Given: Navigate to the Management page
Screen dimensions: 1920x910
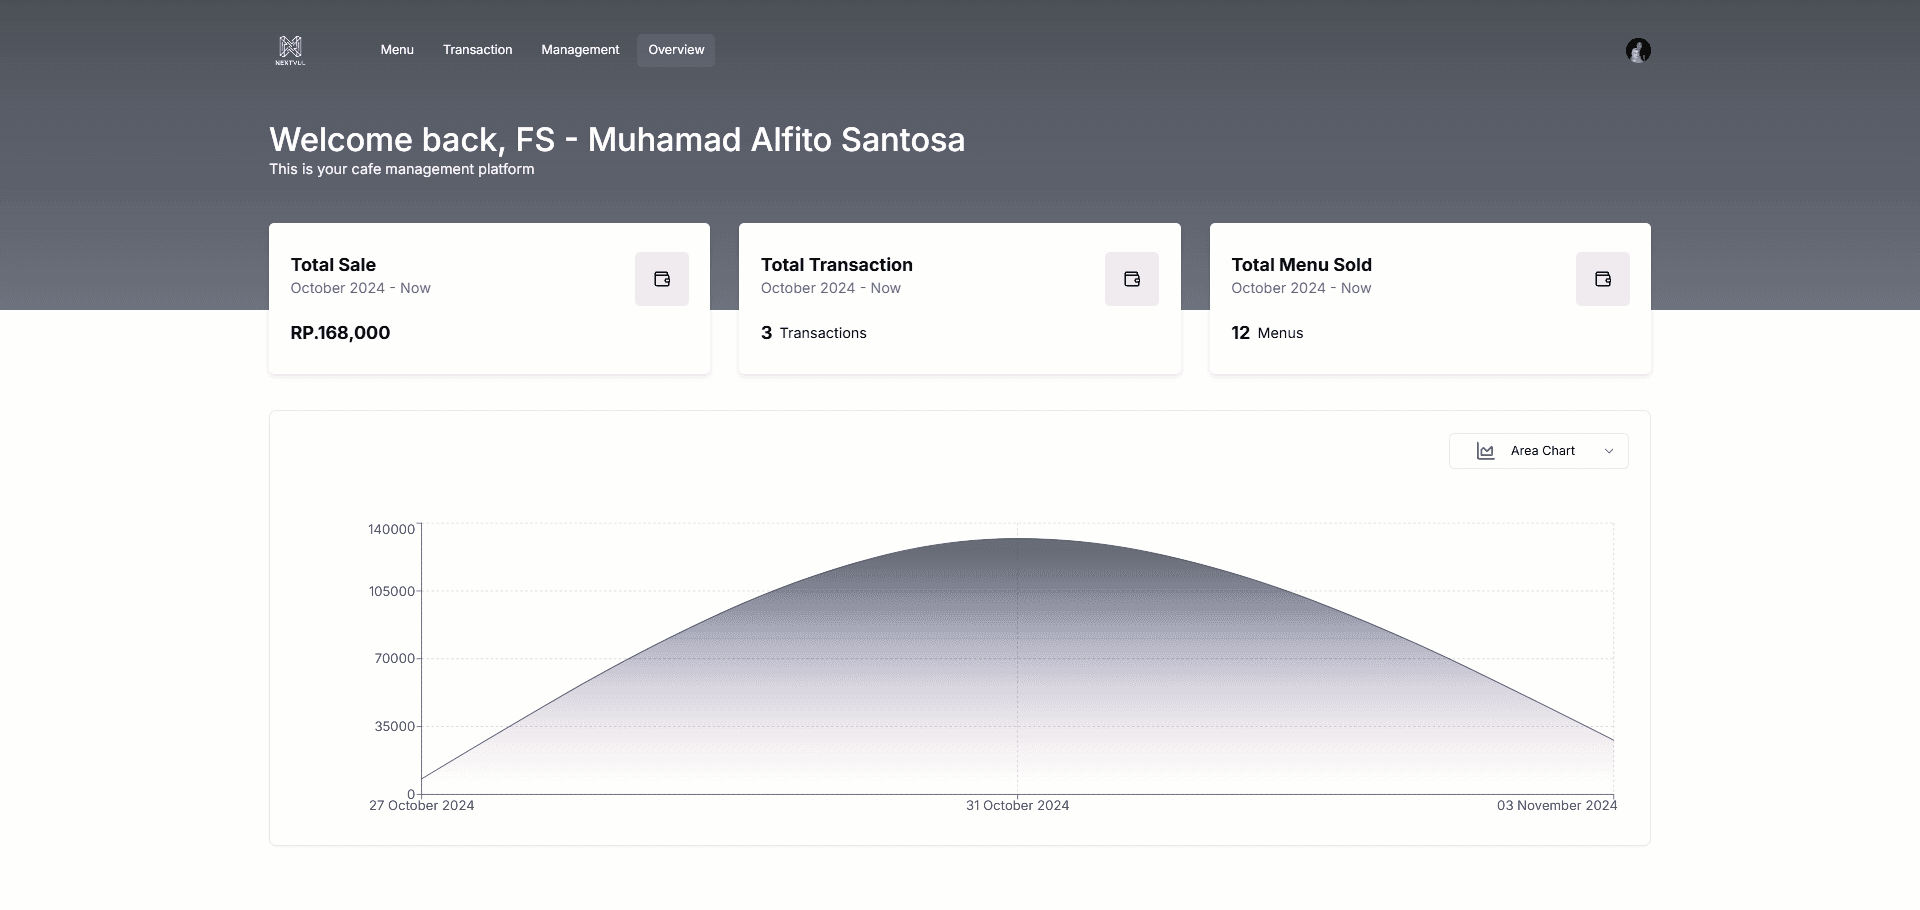Looking at the screenshot, I should 580,50.
